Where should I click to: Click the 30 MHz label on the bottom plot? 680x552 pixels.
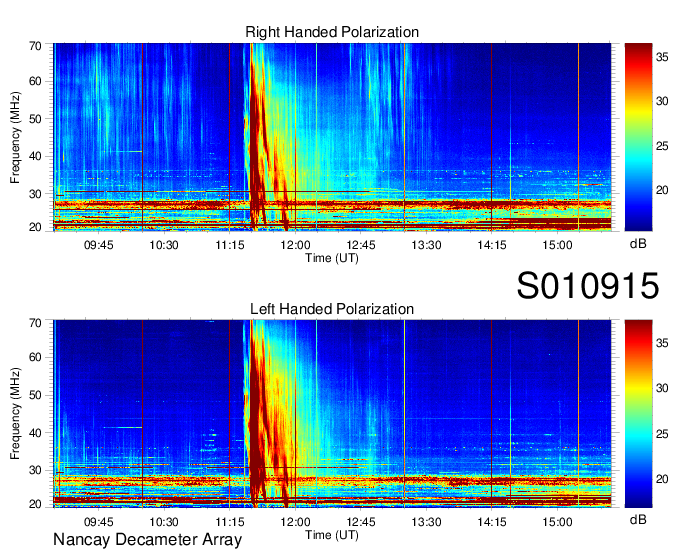35,470
